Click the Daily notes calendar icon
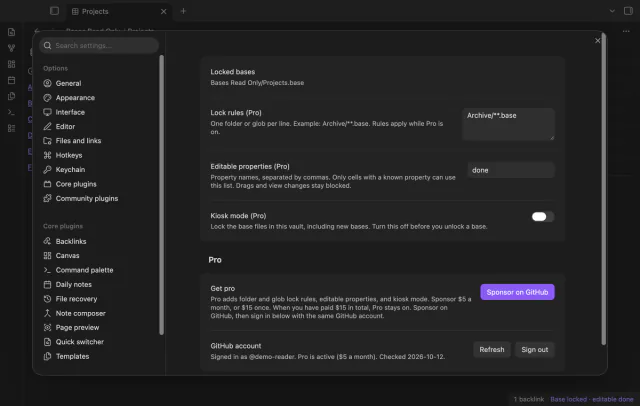Image resolution: width=640 pixels, height=406 pixels. [x=47, y=284]
